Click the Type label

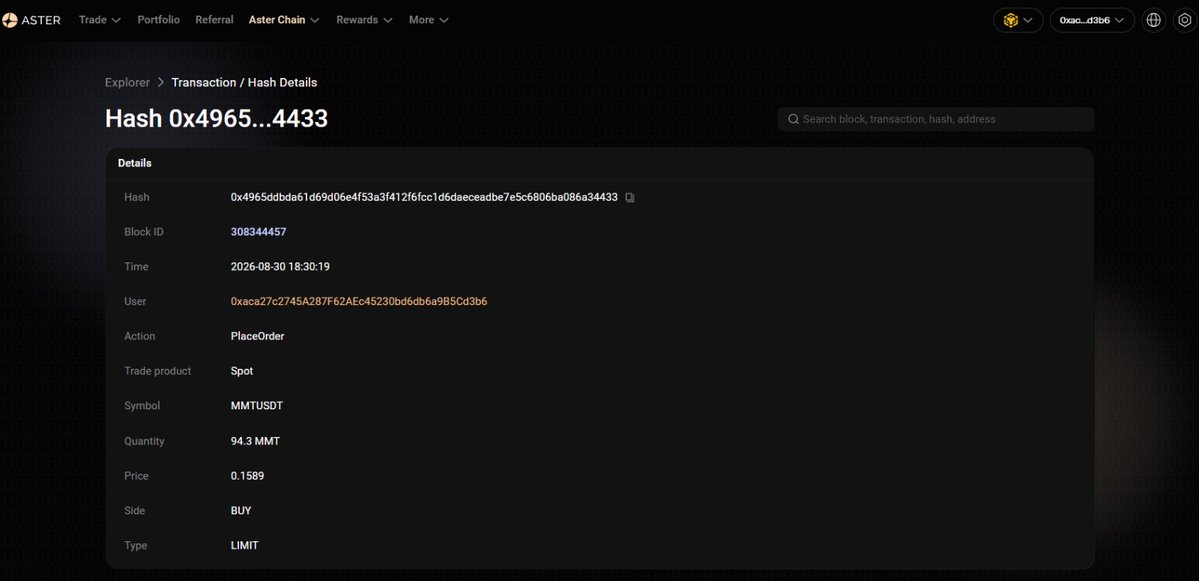(135, 546)
